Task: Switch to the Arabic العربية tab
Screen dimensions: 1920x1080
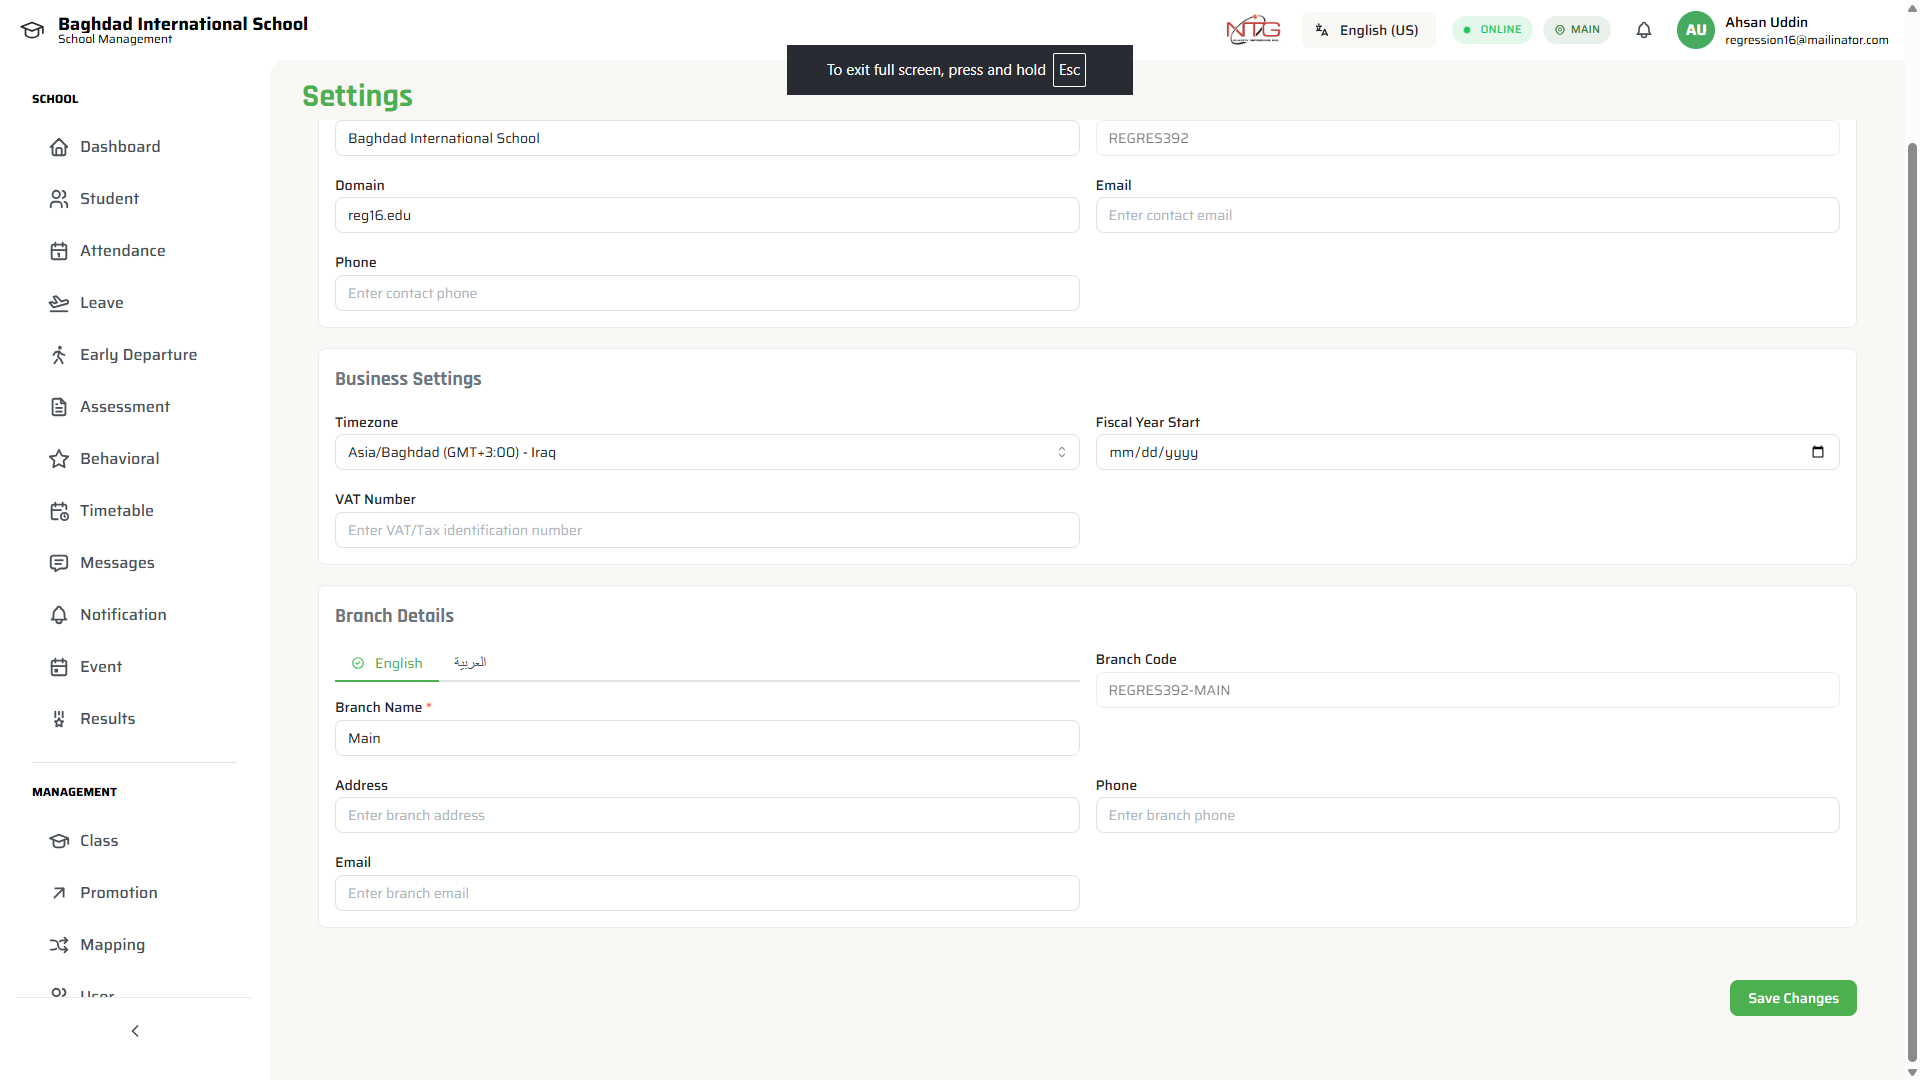Action: click(470, 663)
